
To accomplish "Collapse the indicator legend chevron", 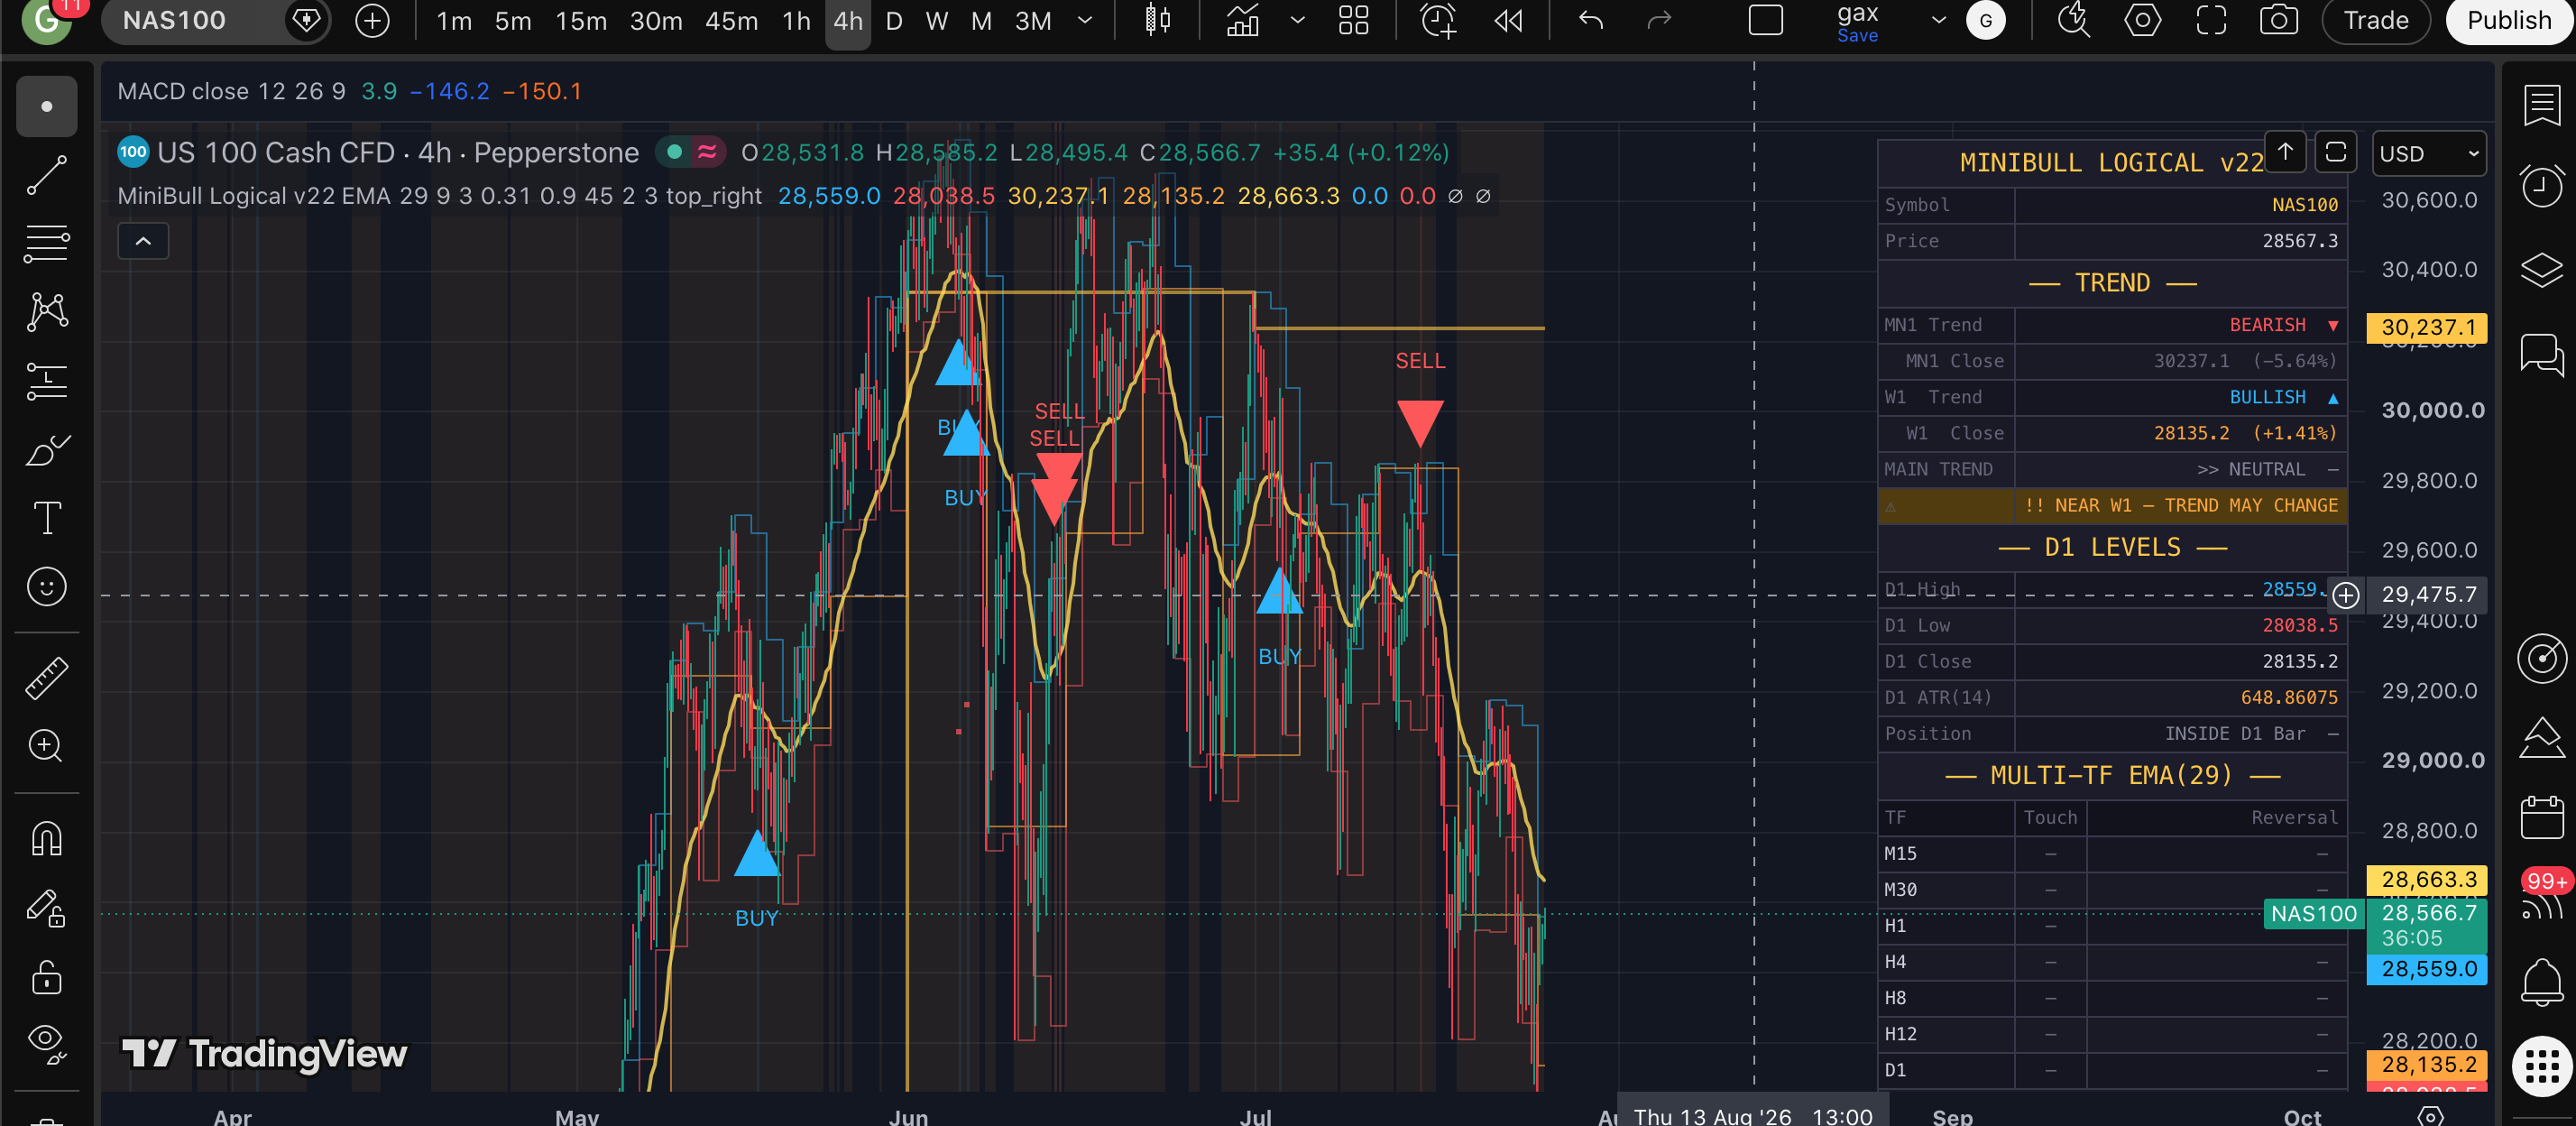I will click(x=143, y=241).
